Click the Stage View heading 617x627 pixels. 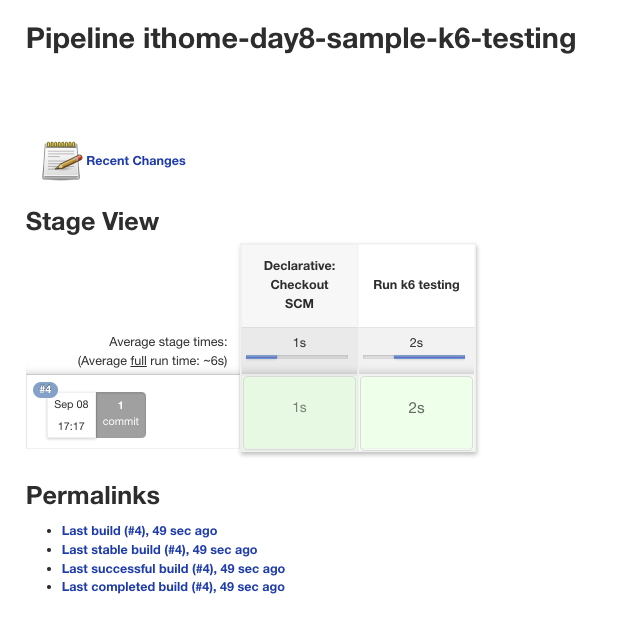pos(92,221)
